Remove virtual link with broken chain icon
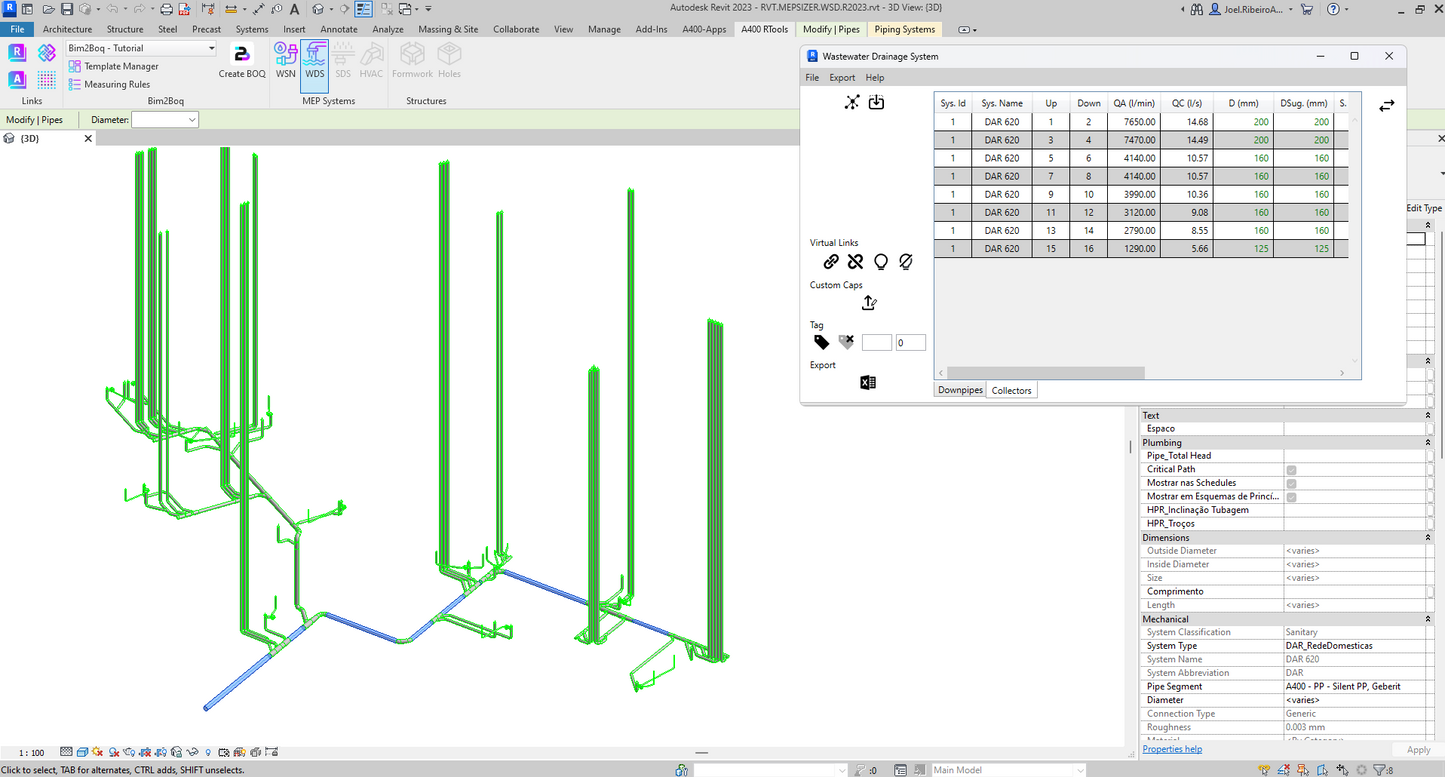1445x777 pixels. (x=855, y=262)
